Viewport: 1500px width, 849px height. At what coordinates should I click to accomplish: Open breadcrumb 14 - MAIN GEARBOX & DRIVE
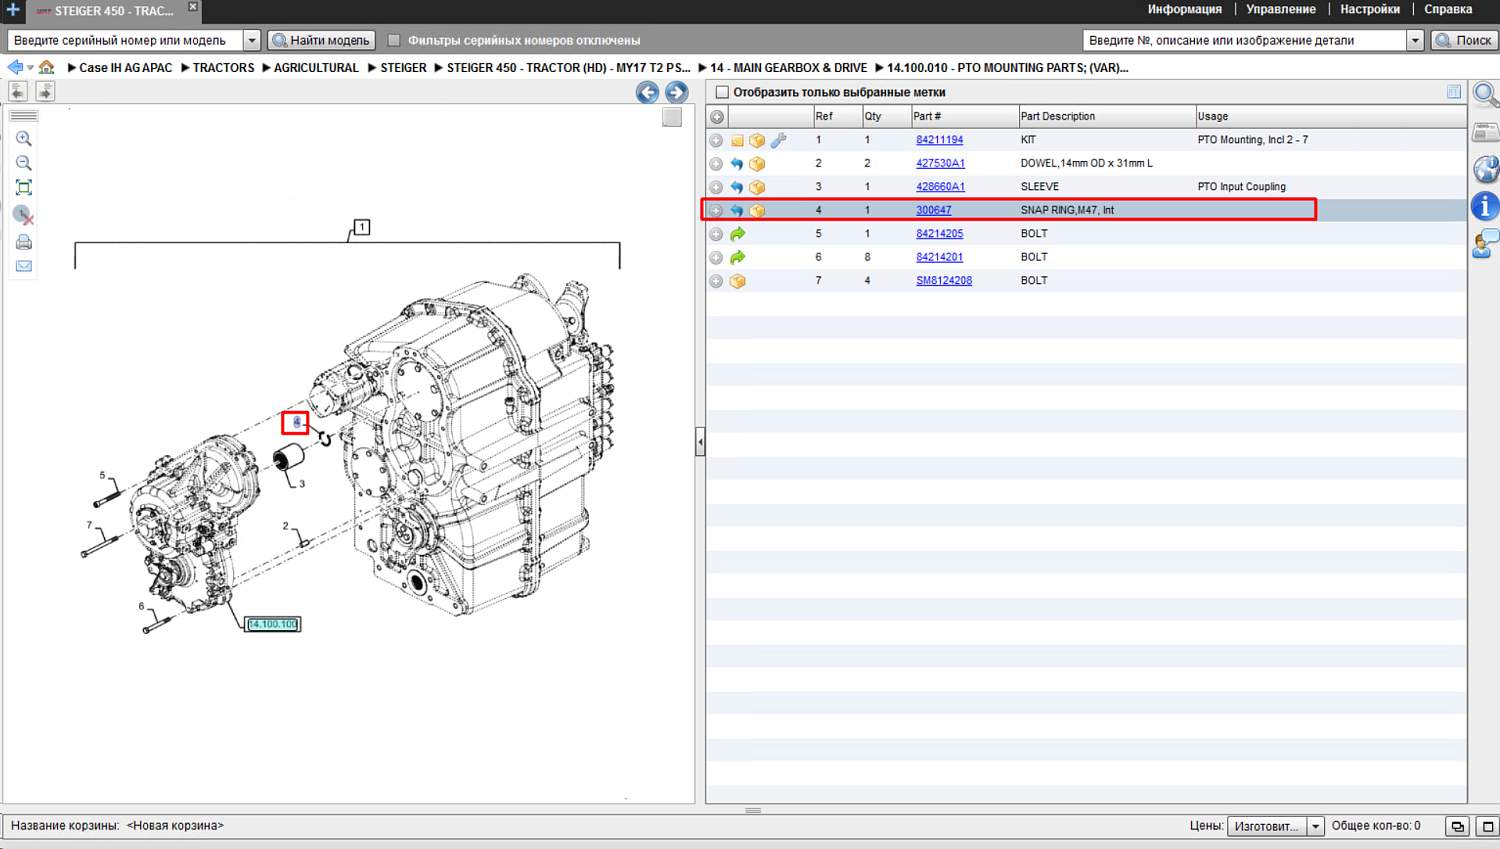[788, 67]
